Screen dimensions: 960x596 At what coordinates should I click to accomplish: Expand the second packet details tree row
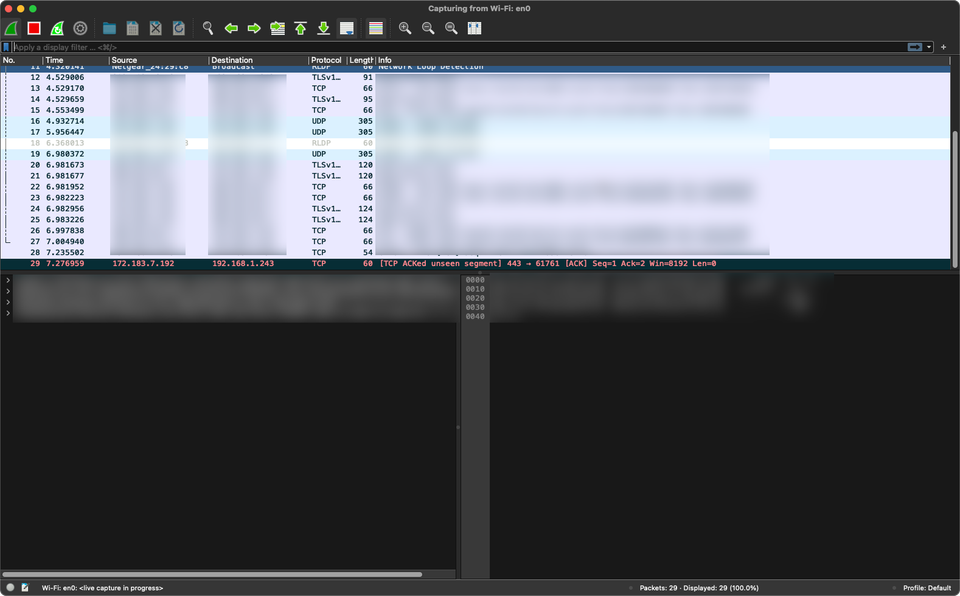point(8,291)
